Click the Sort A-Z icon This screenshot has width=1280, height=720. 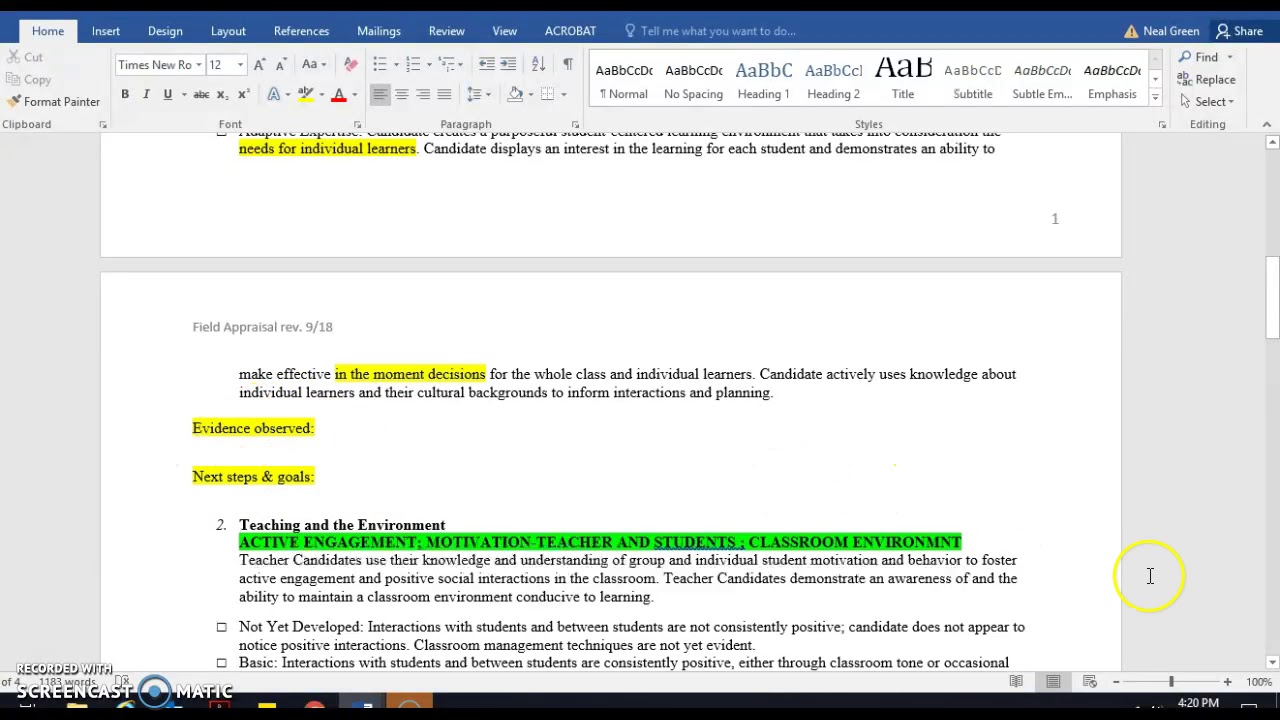click(538, 64)
